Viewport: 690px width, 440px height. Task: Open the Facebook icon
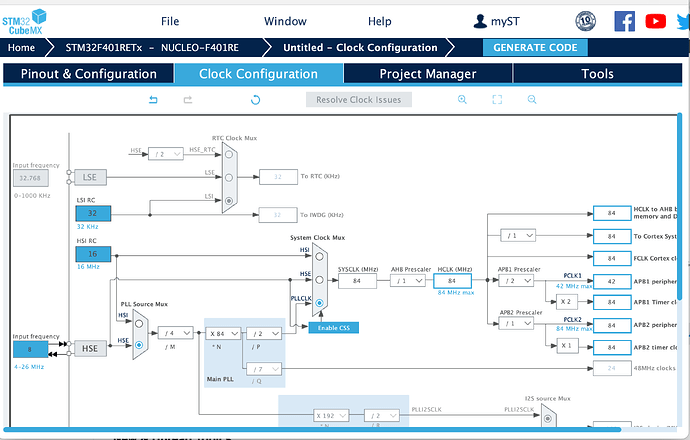[624, 21]
